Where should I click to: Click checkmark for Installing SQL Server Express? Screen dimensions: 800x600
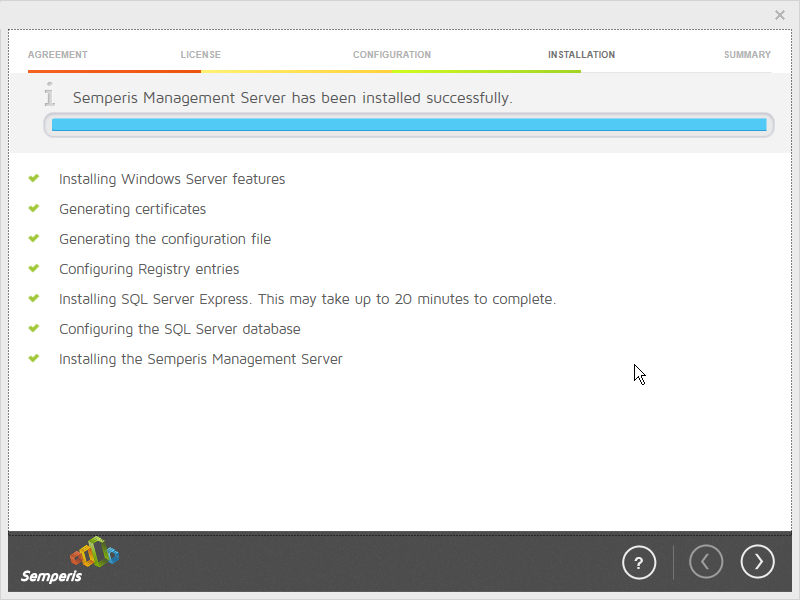click(34, 299)
